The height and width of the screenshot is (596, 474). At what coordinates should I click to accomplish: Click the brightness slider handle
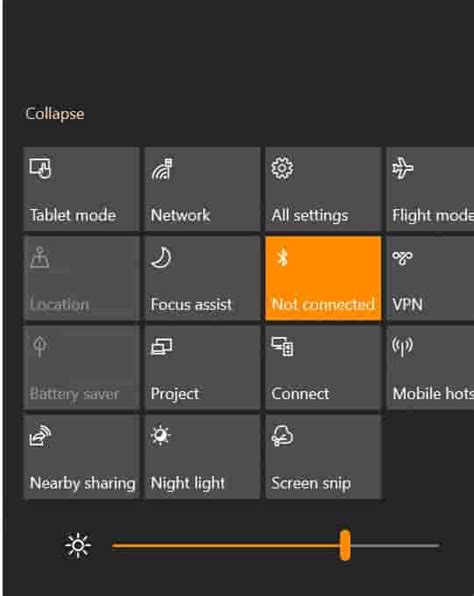(x=345, y=545)
